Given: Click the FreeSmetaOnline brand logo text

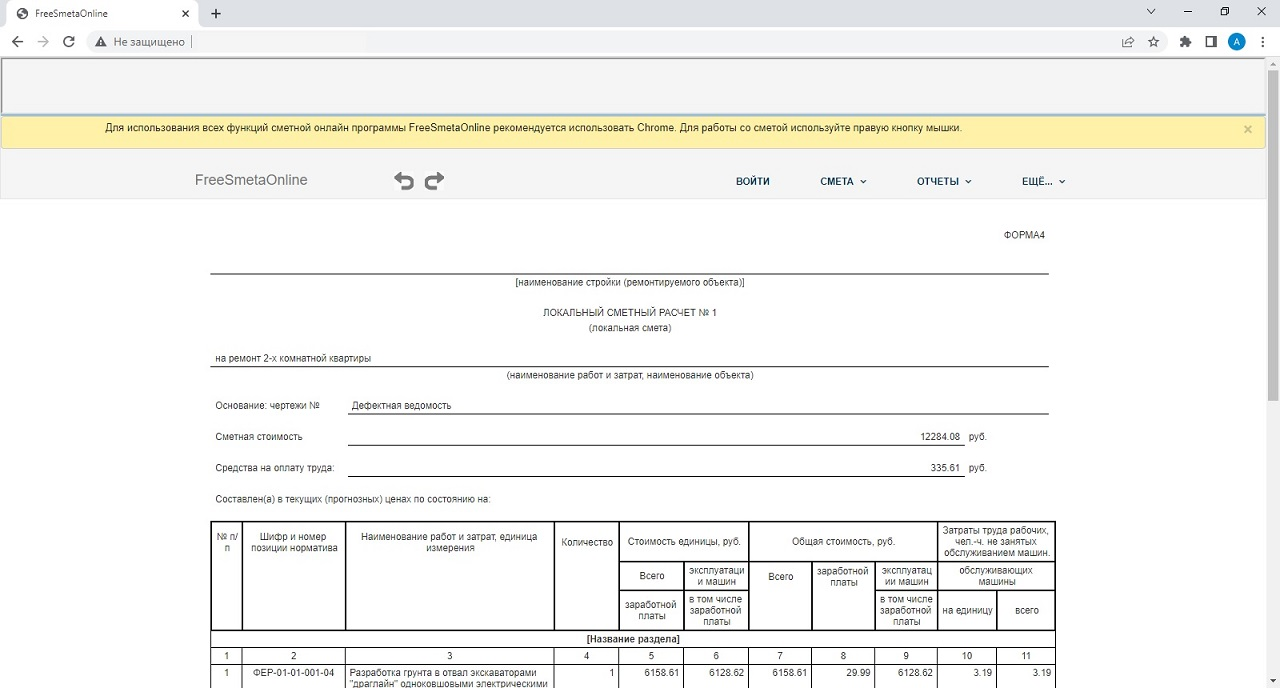Looking at the screenshot, I should click(x=251, y=181).
